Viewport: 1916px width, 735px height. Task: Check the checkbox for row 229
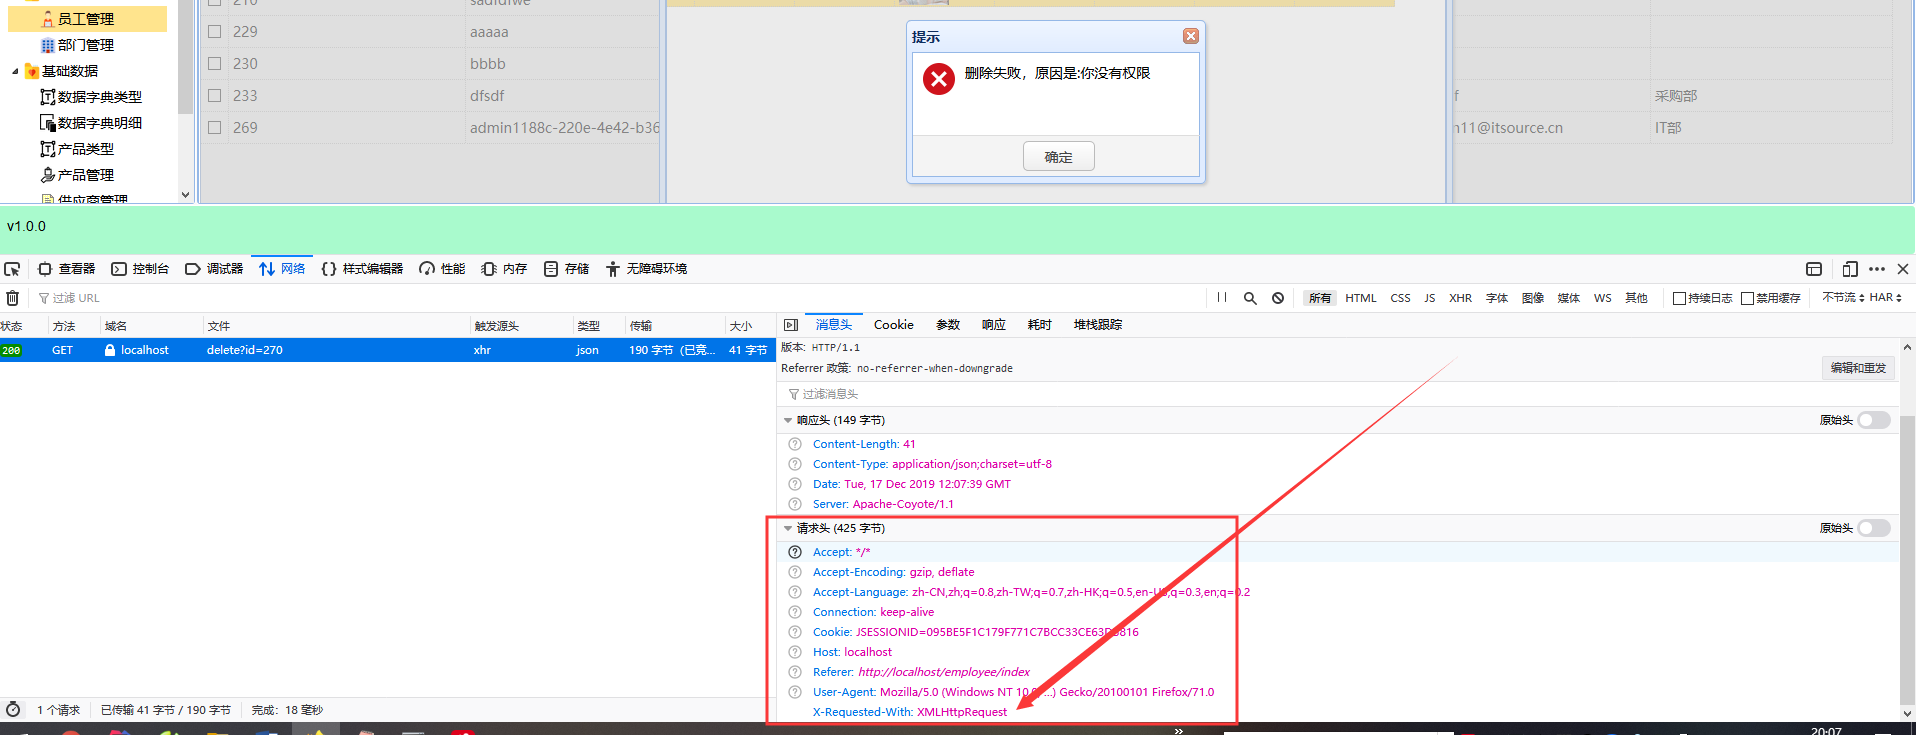click(214, 31)
